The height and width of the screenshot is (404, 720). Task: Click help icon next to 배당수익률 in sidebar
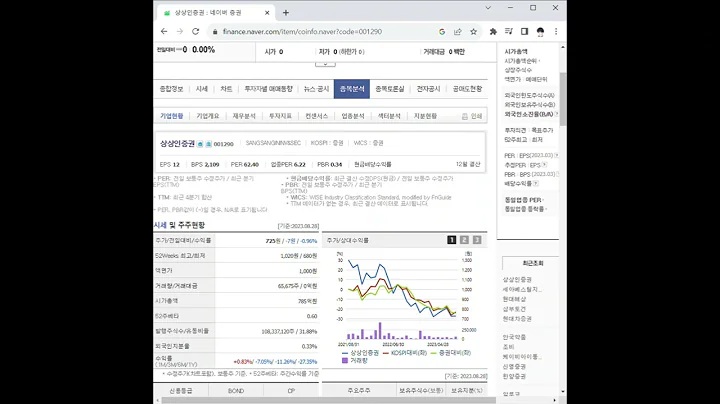pos(536,184)
